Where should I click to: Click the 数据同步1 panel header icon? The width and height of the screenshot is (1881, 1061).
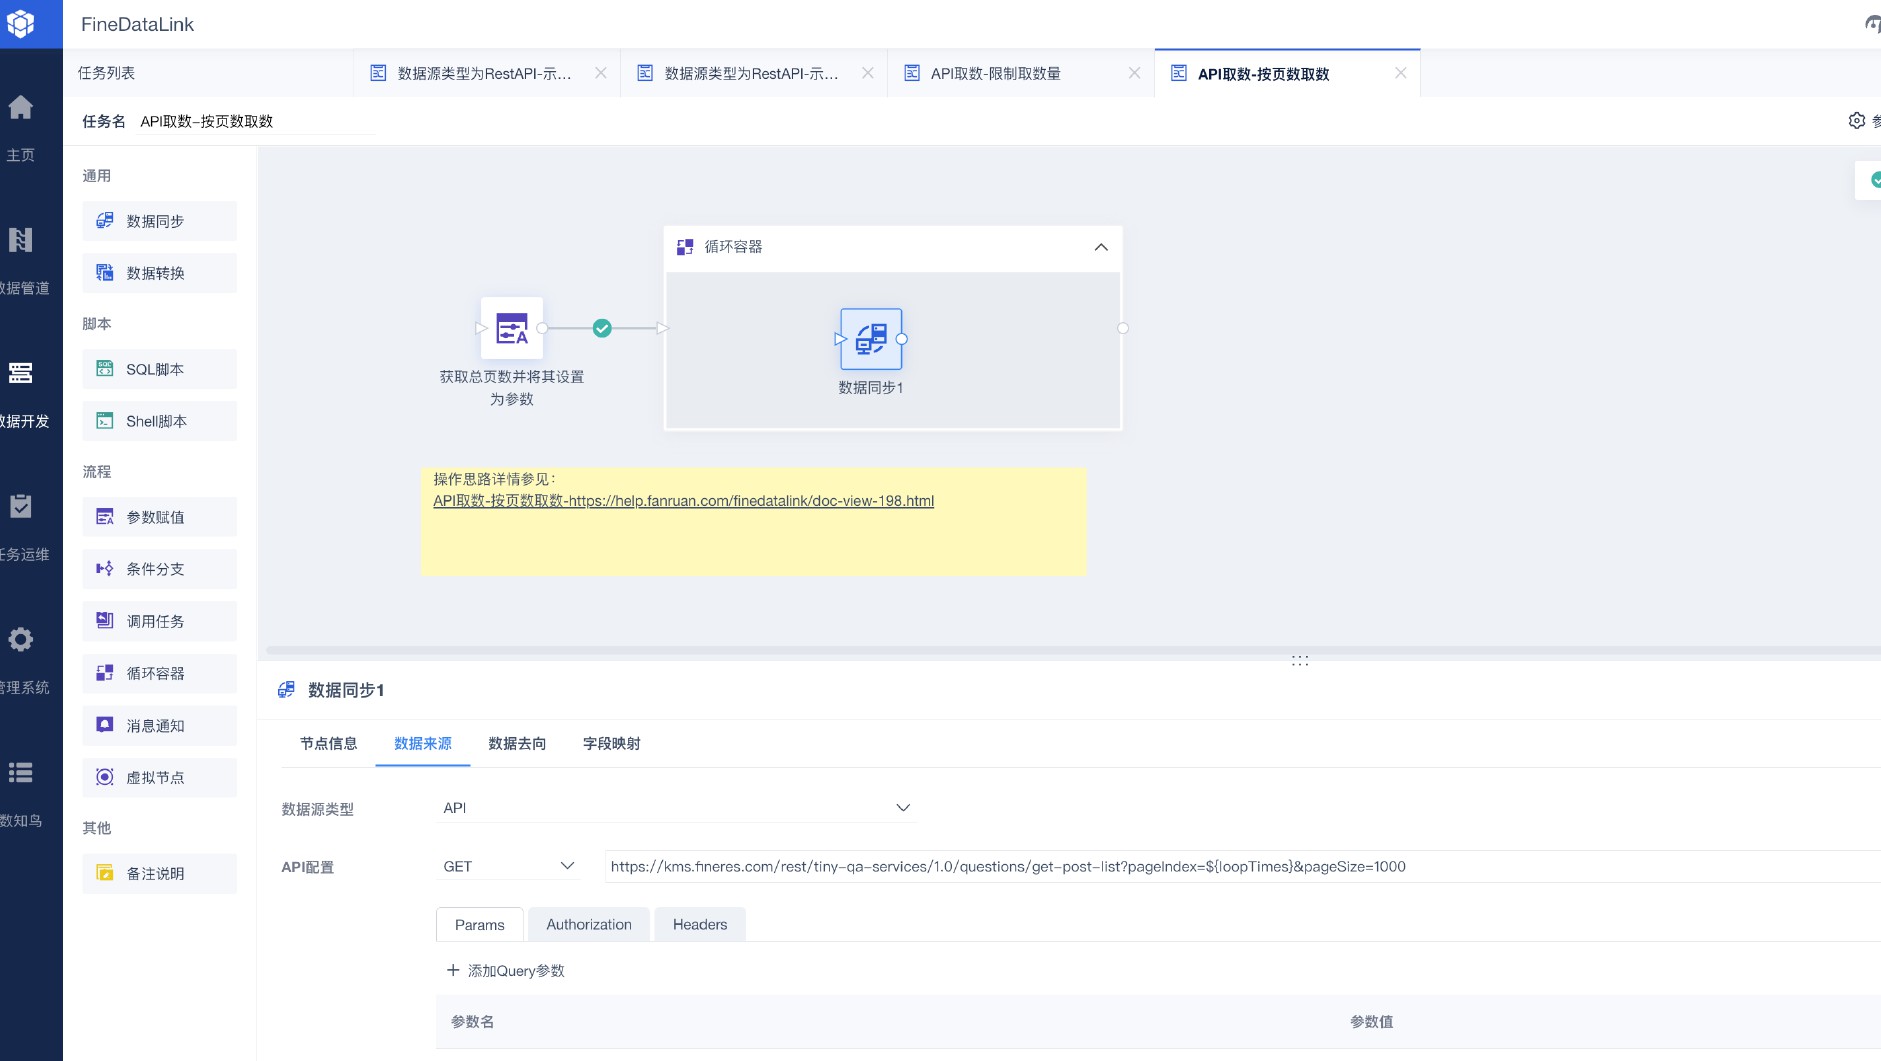286,690
